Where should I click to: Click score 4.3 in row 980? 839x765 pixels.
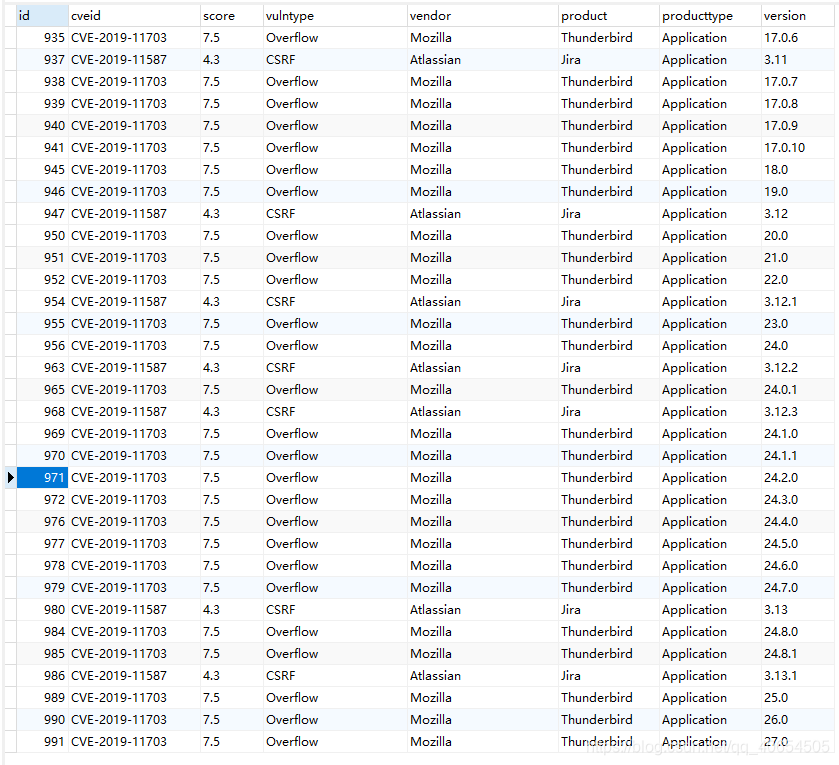[232, 609]
